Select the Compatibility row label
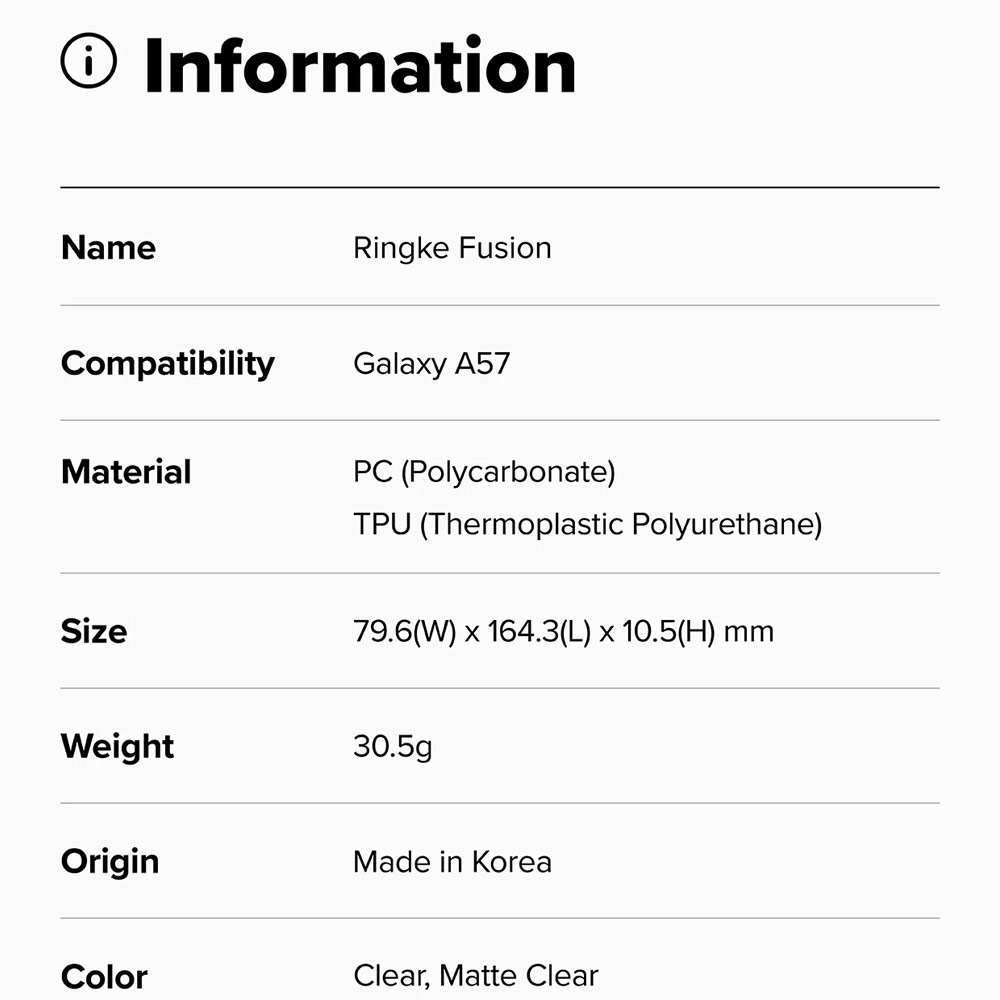 click(167, 363)
